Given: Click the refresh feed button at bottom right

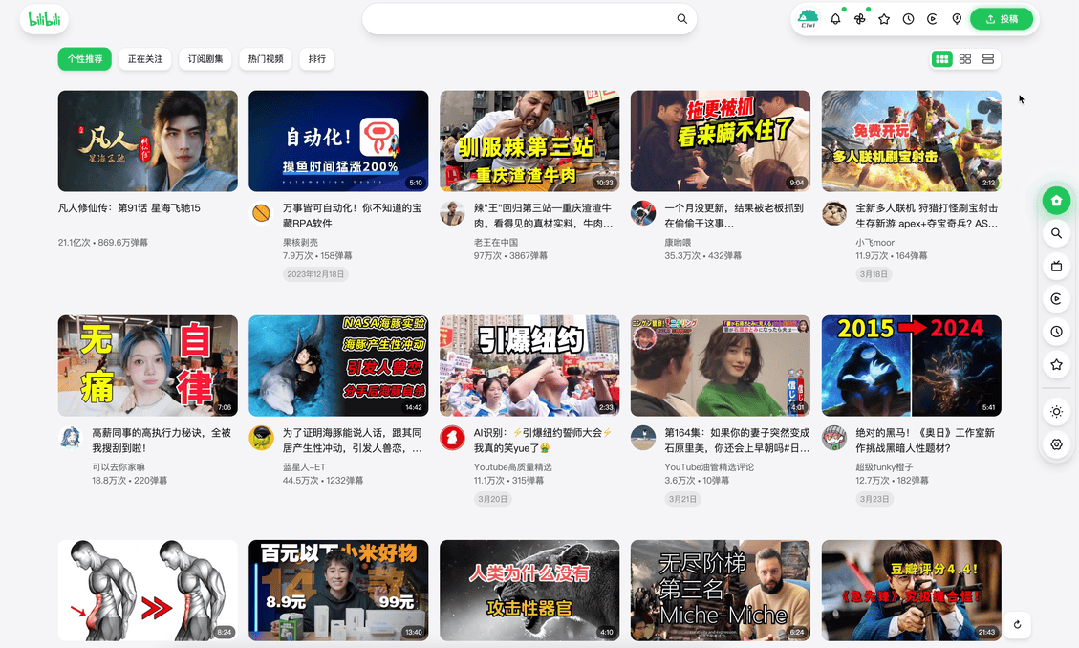Looking at the screenshot, I should [1017, 624].
